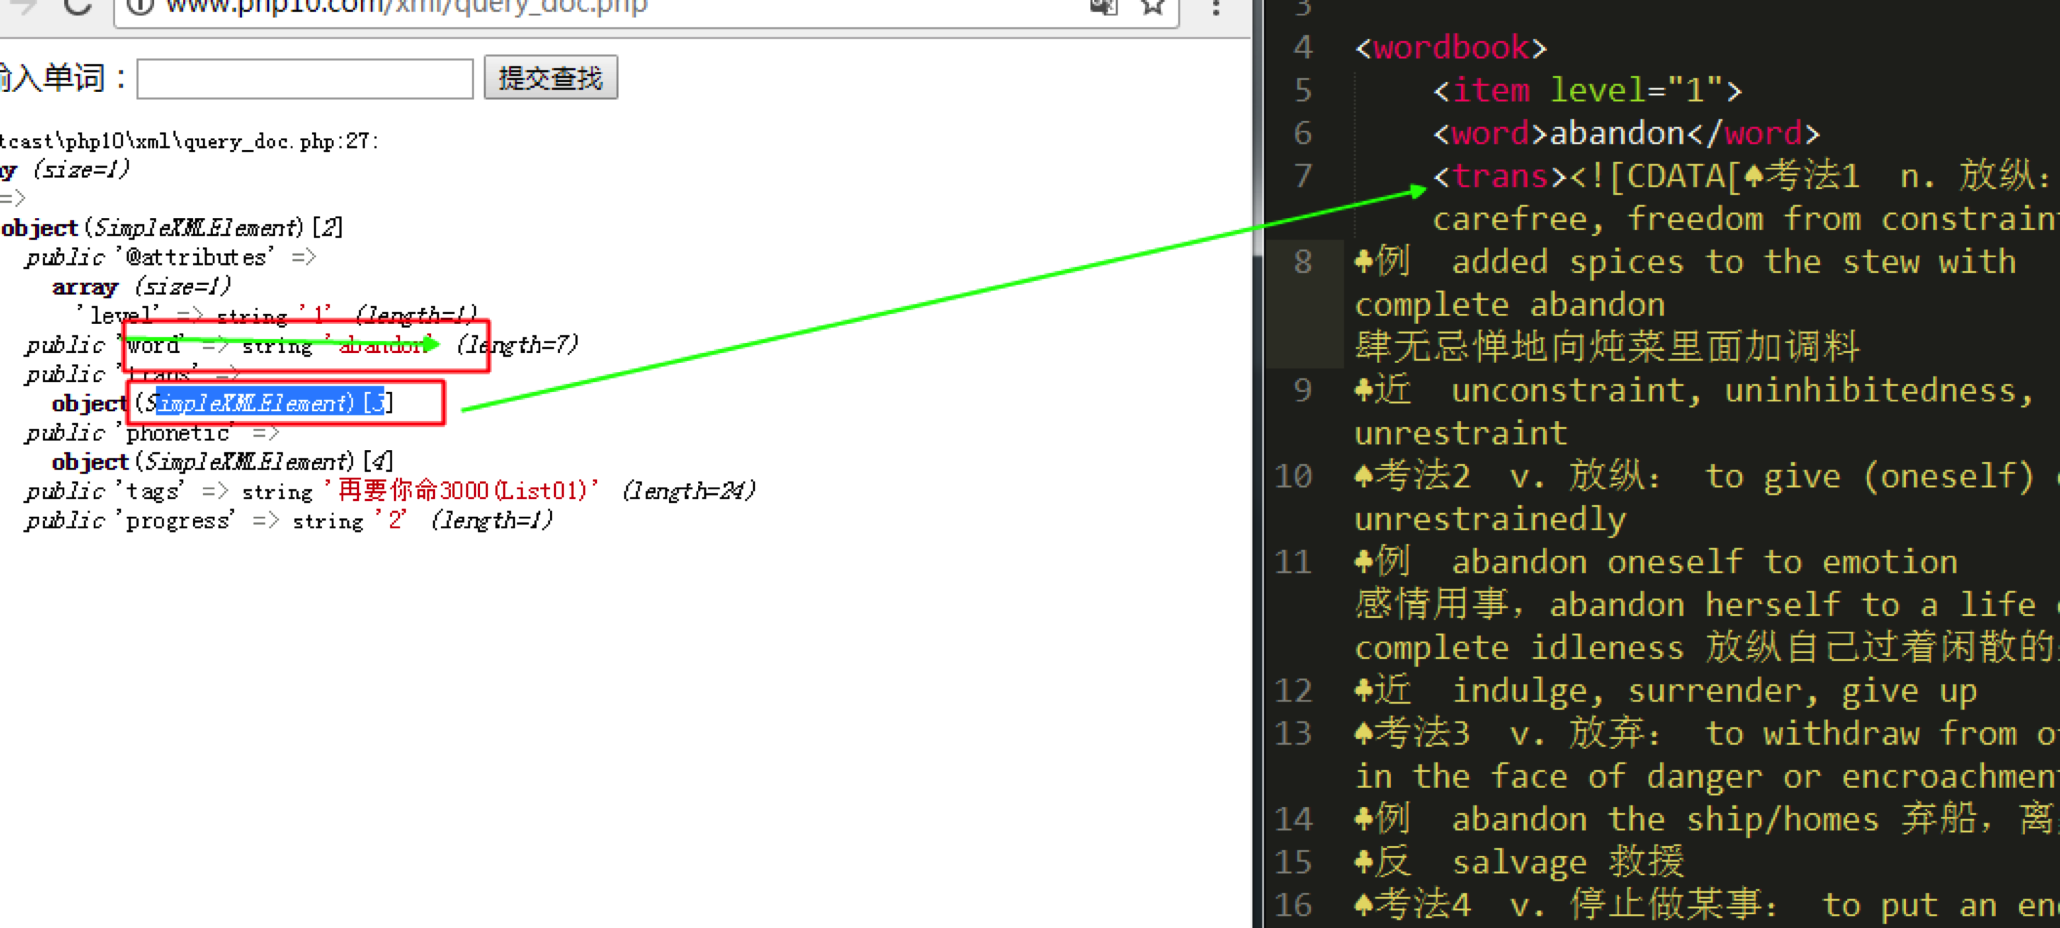Click 'abandon oneself to emotion' line
The image size is (2060, 928).
tap(1656, 562)
